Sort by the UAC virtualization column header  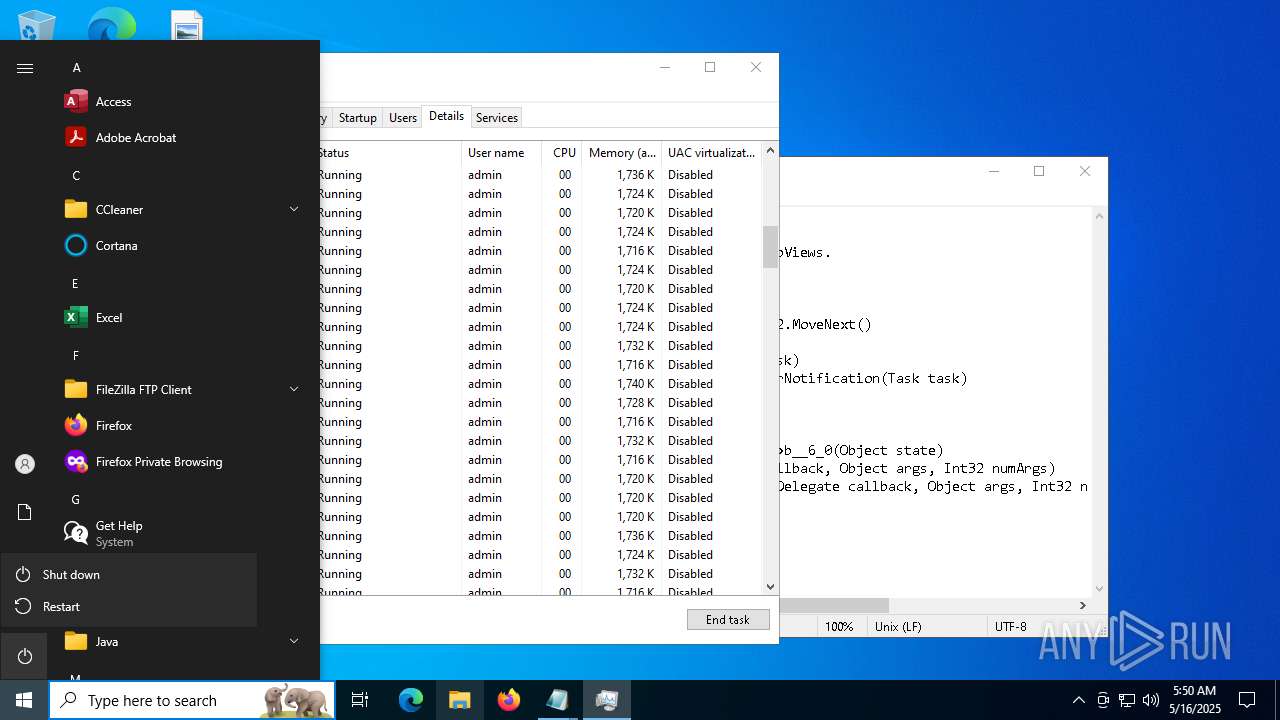point(712,153)
